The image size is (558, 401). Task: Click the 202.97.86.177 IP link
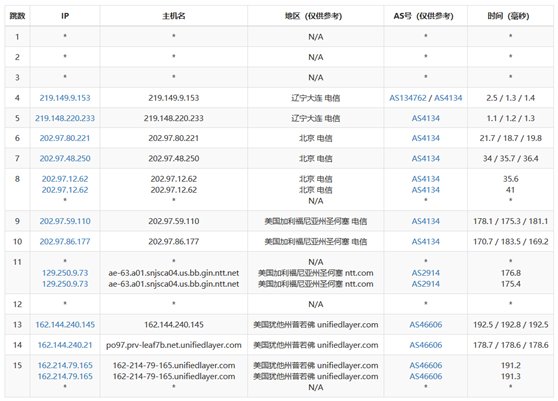[x=65, y=241]
